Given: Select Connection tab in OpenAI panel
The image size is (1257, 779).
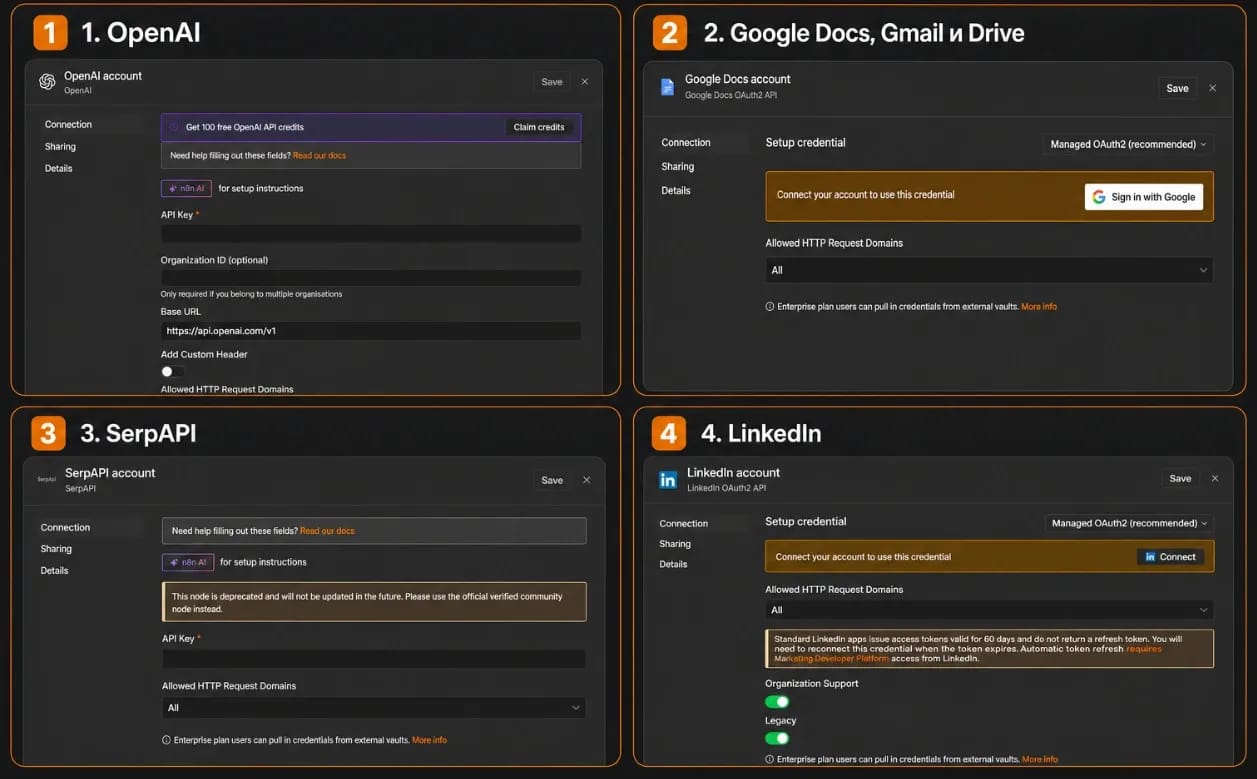Looking at the screenshot, I should click(68, 125).
